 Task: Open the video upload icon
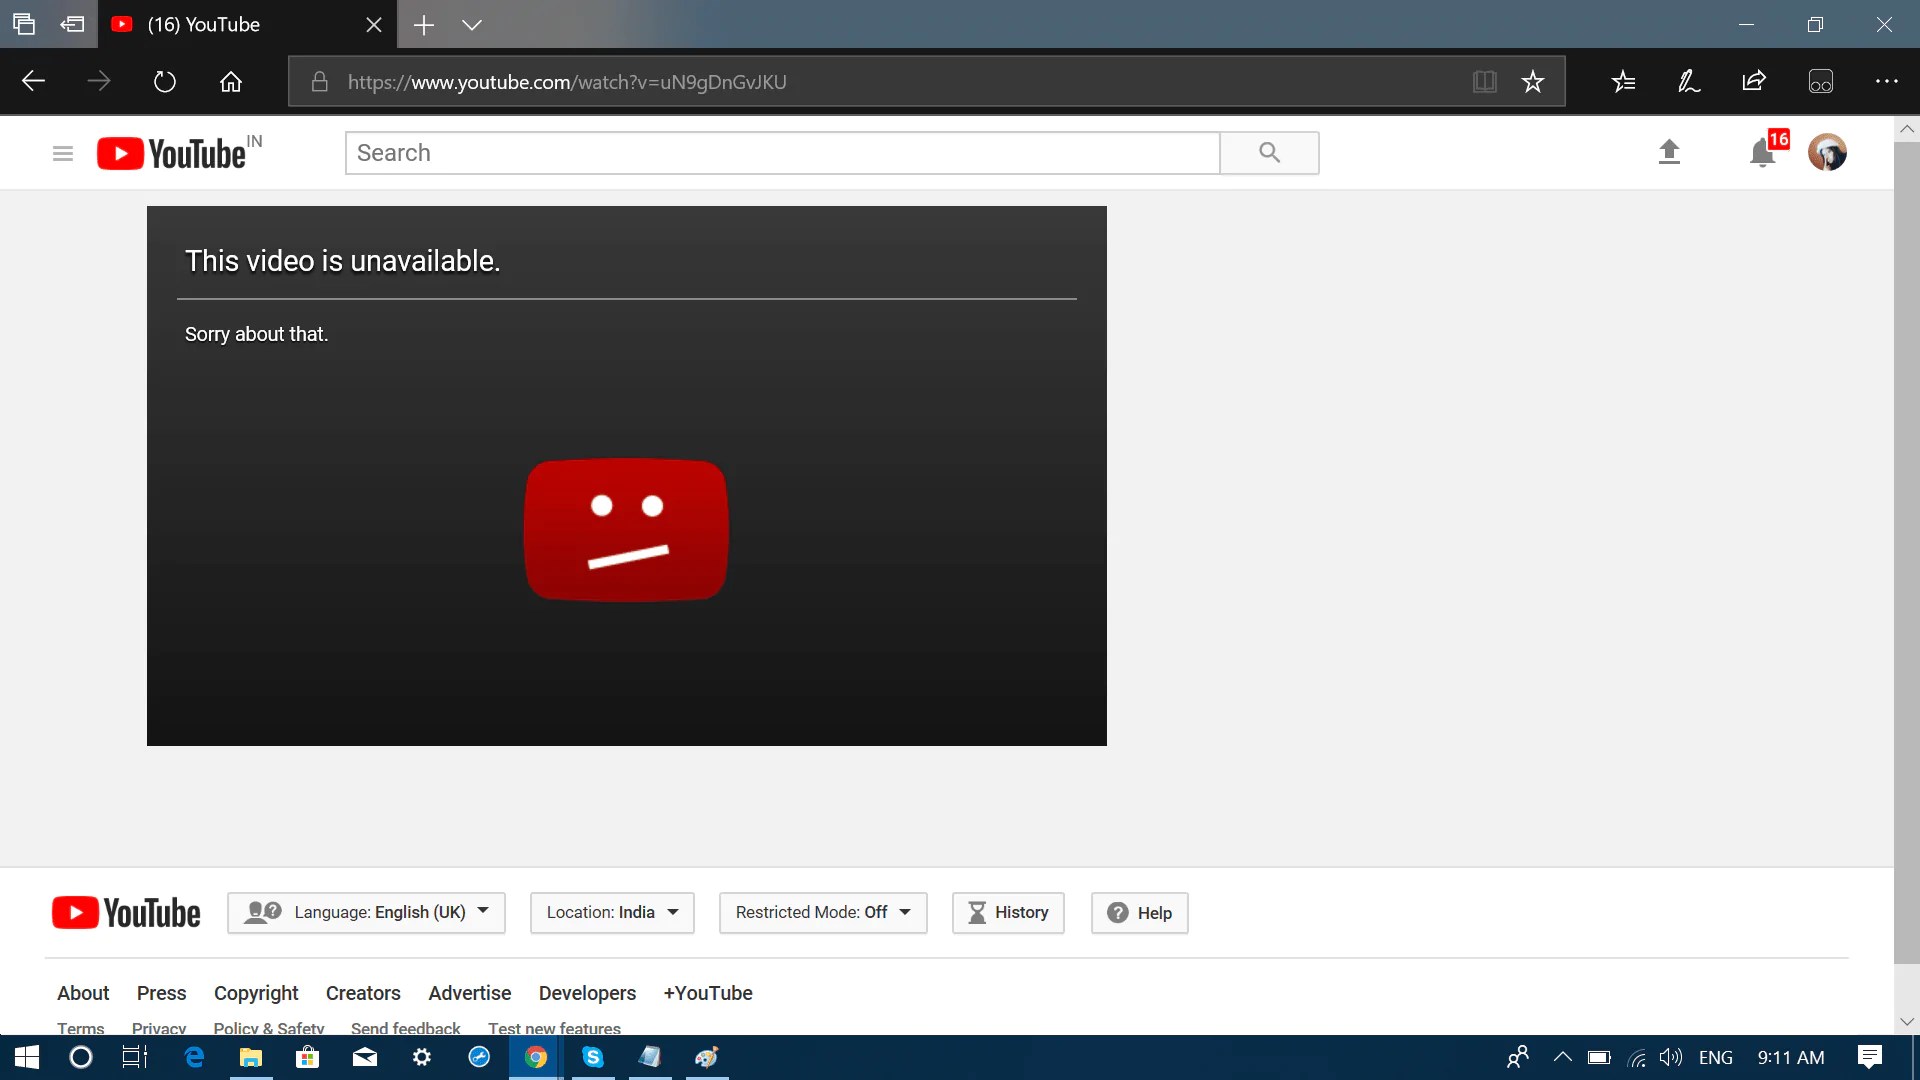tap(1670, 152)
